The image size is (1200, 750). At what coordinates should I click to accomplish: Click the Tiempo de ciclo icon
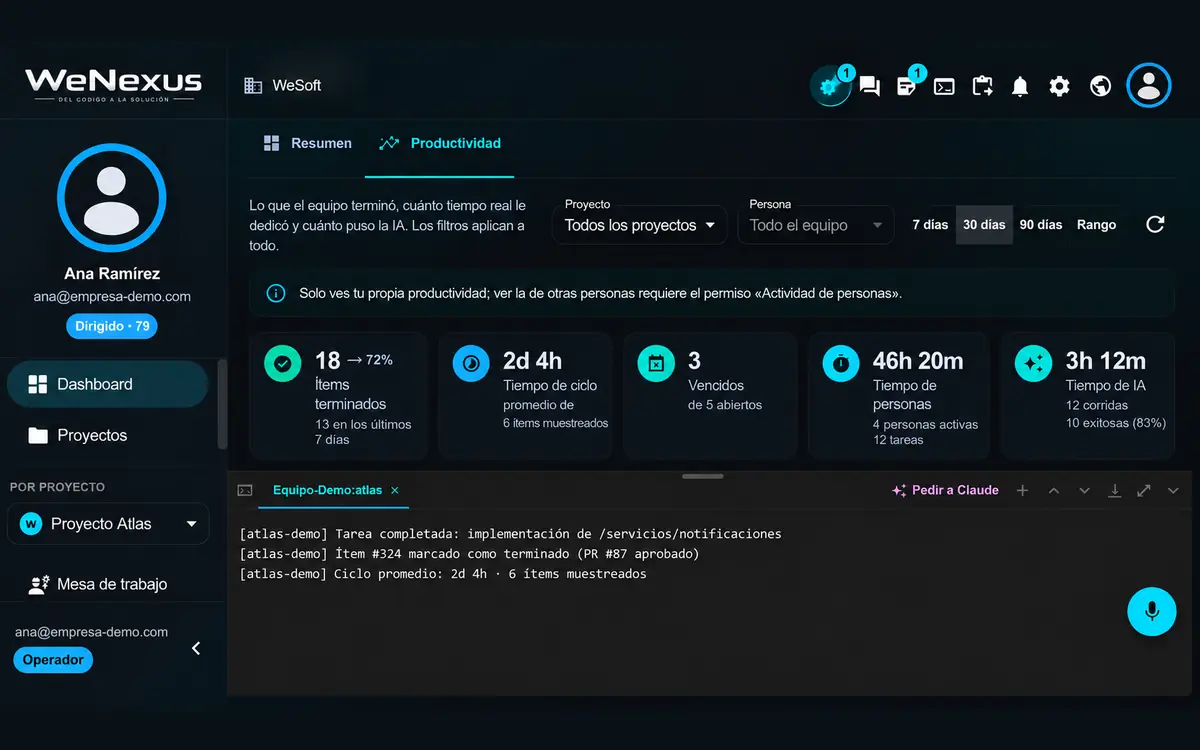(x=471, y=364)
